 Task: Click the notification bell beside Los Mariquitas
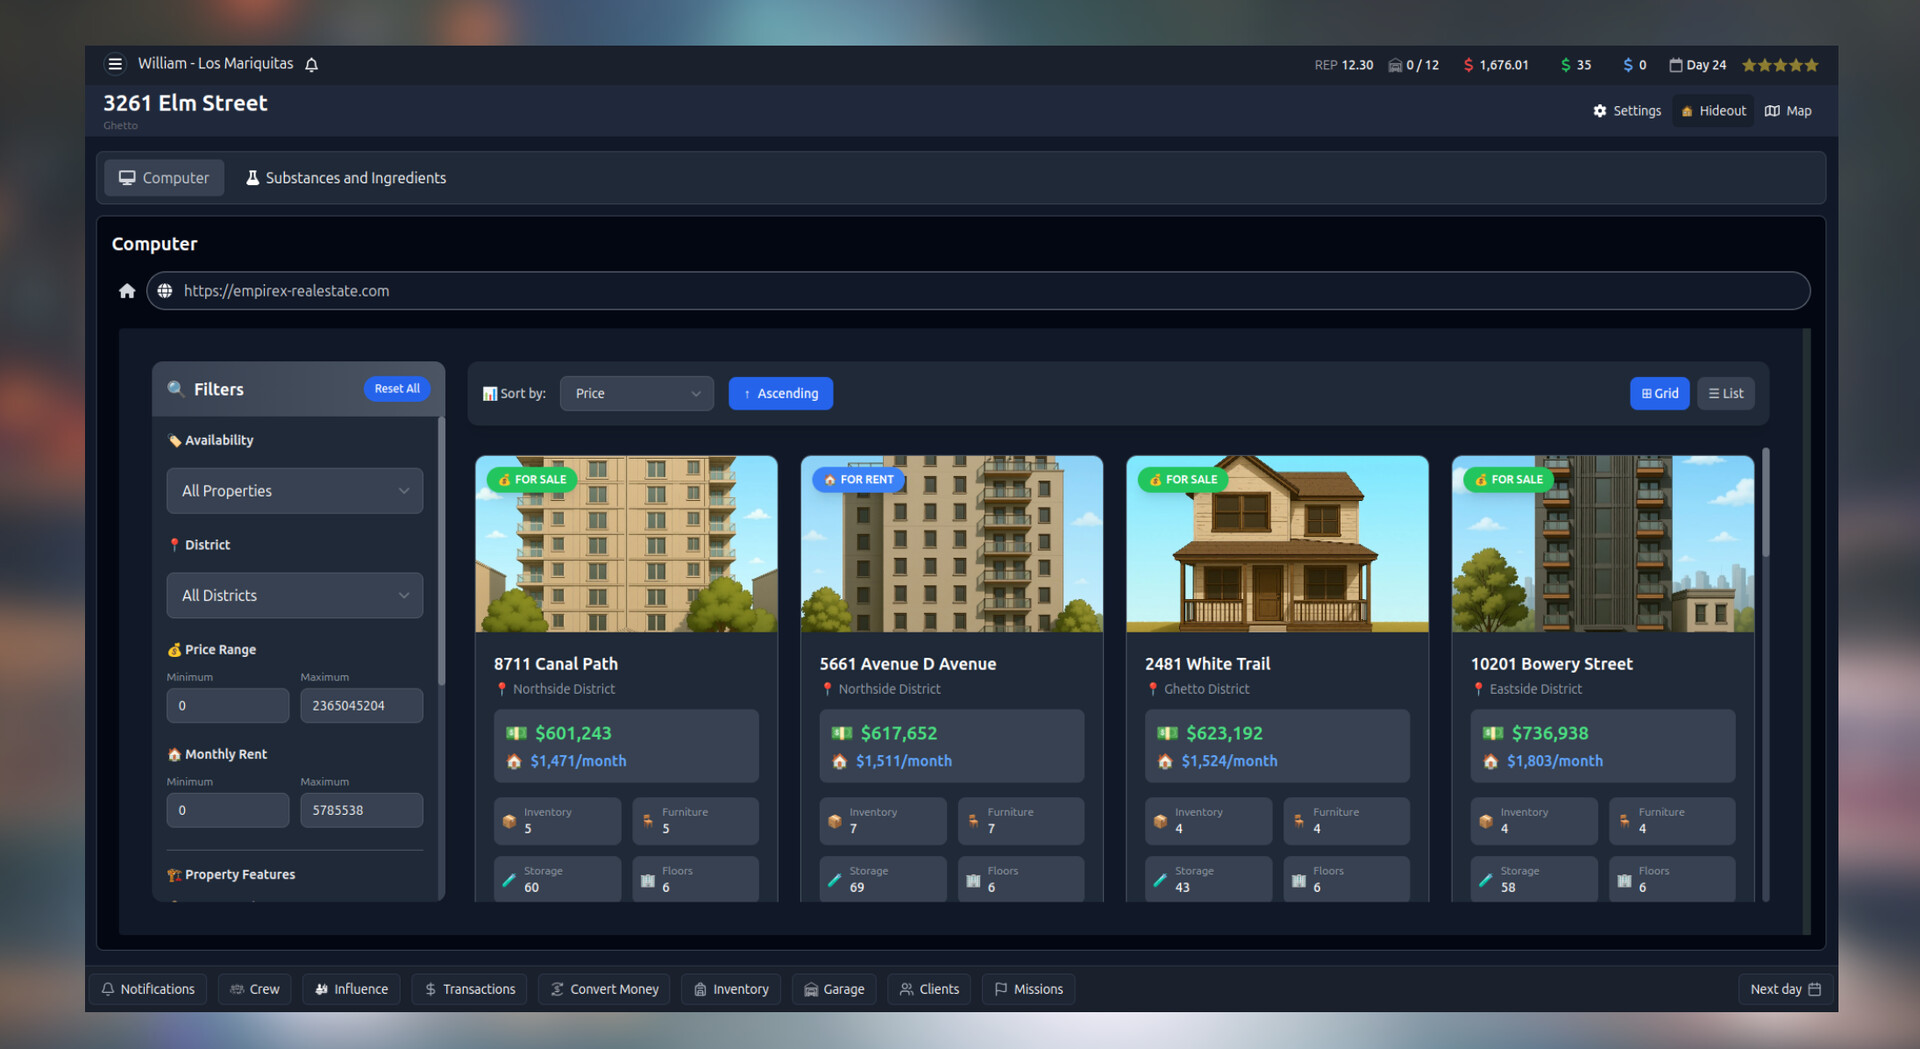pos(311,63)
